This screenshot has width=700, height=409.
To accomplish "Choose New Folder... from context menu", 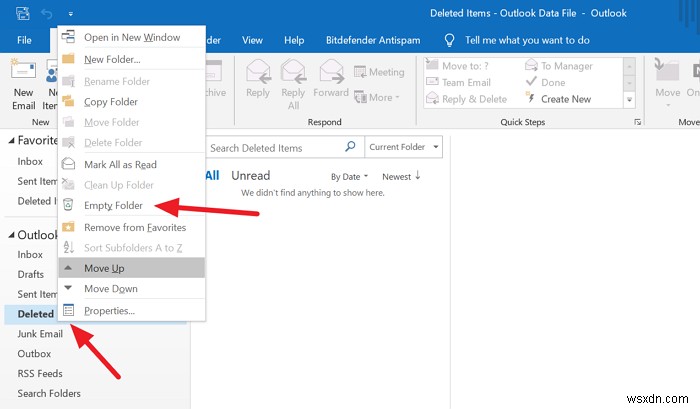I will (x=131, y=59).
